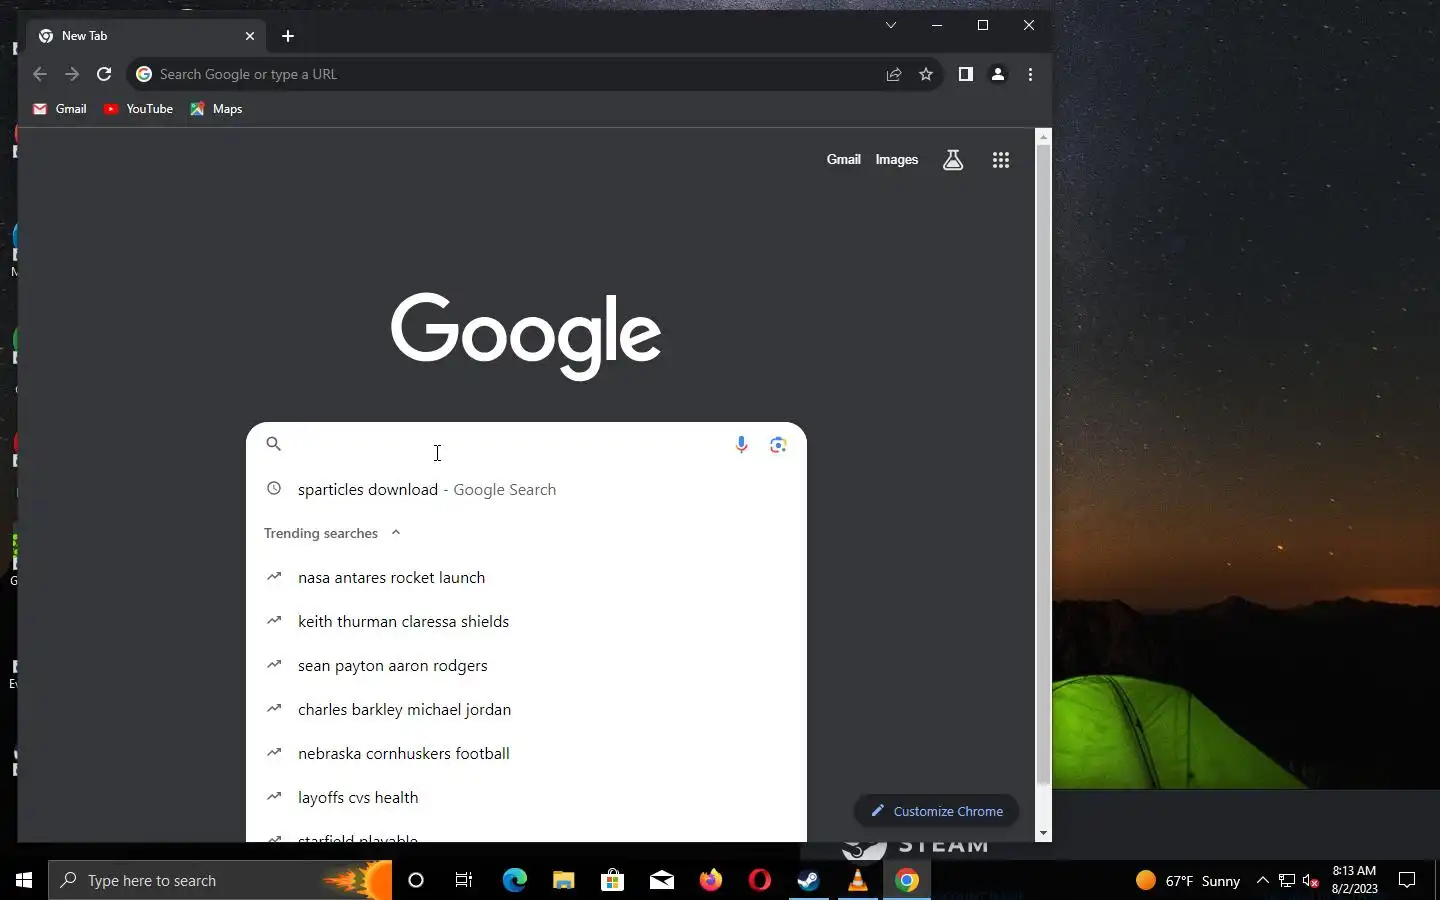Open the Images link at page top
Viewport: 1440px width, 900px height.
coord(897,159)
